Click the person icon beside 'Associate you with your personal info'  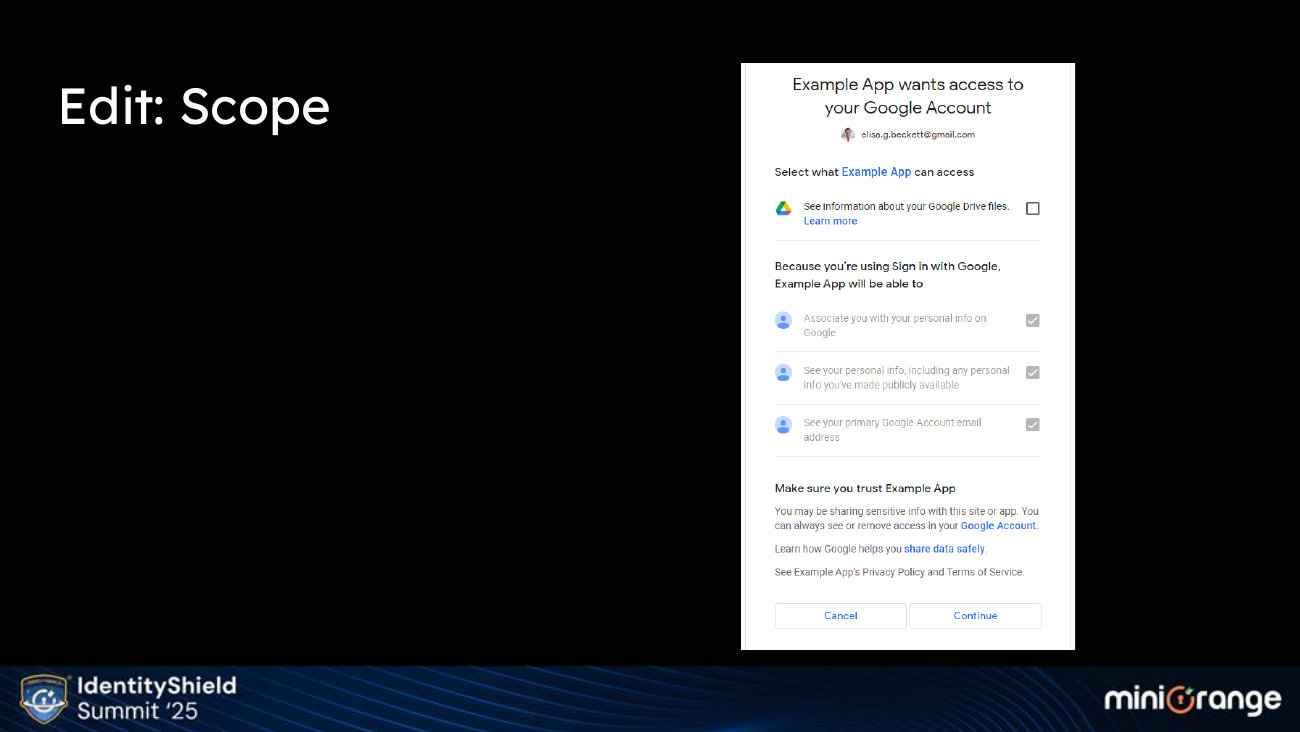[783, 320]
